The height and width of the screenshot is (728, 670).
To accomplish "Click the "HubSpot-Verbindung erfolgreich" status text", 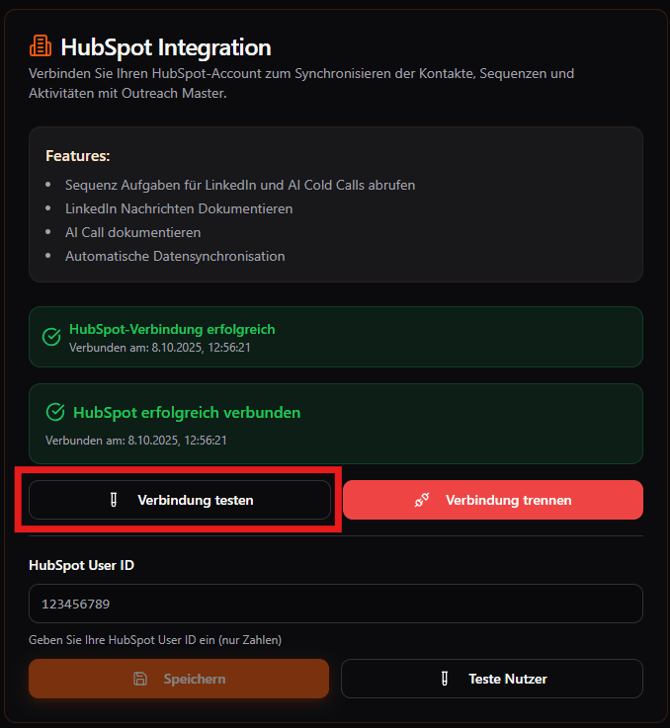I will pyautogui.click(x=172, y=329).
